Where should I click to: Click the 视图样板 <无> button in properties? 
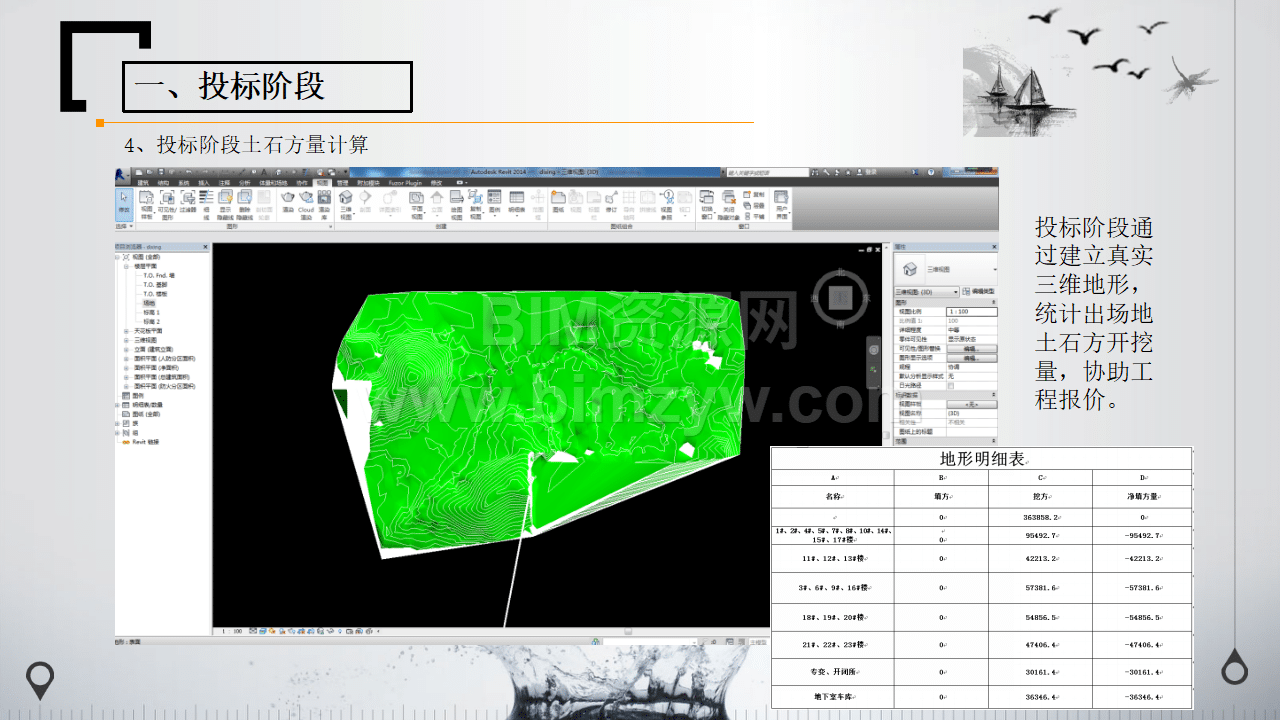pos(972,404)
